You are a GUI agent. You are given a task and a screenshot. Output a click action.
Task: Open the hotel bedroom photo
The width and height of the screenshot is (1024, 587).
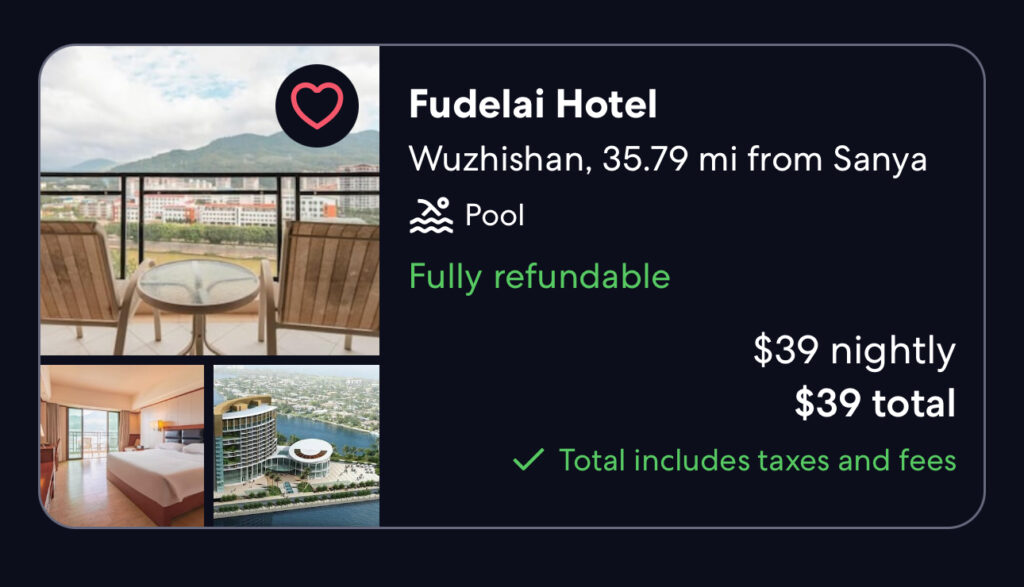(122, 446)
